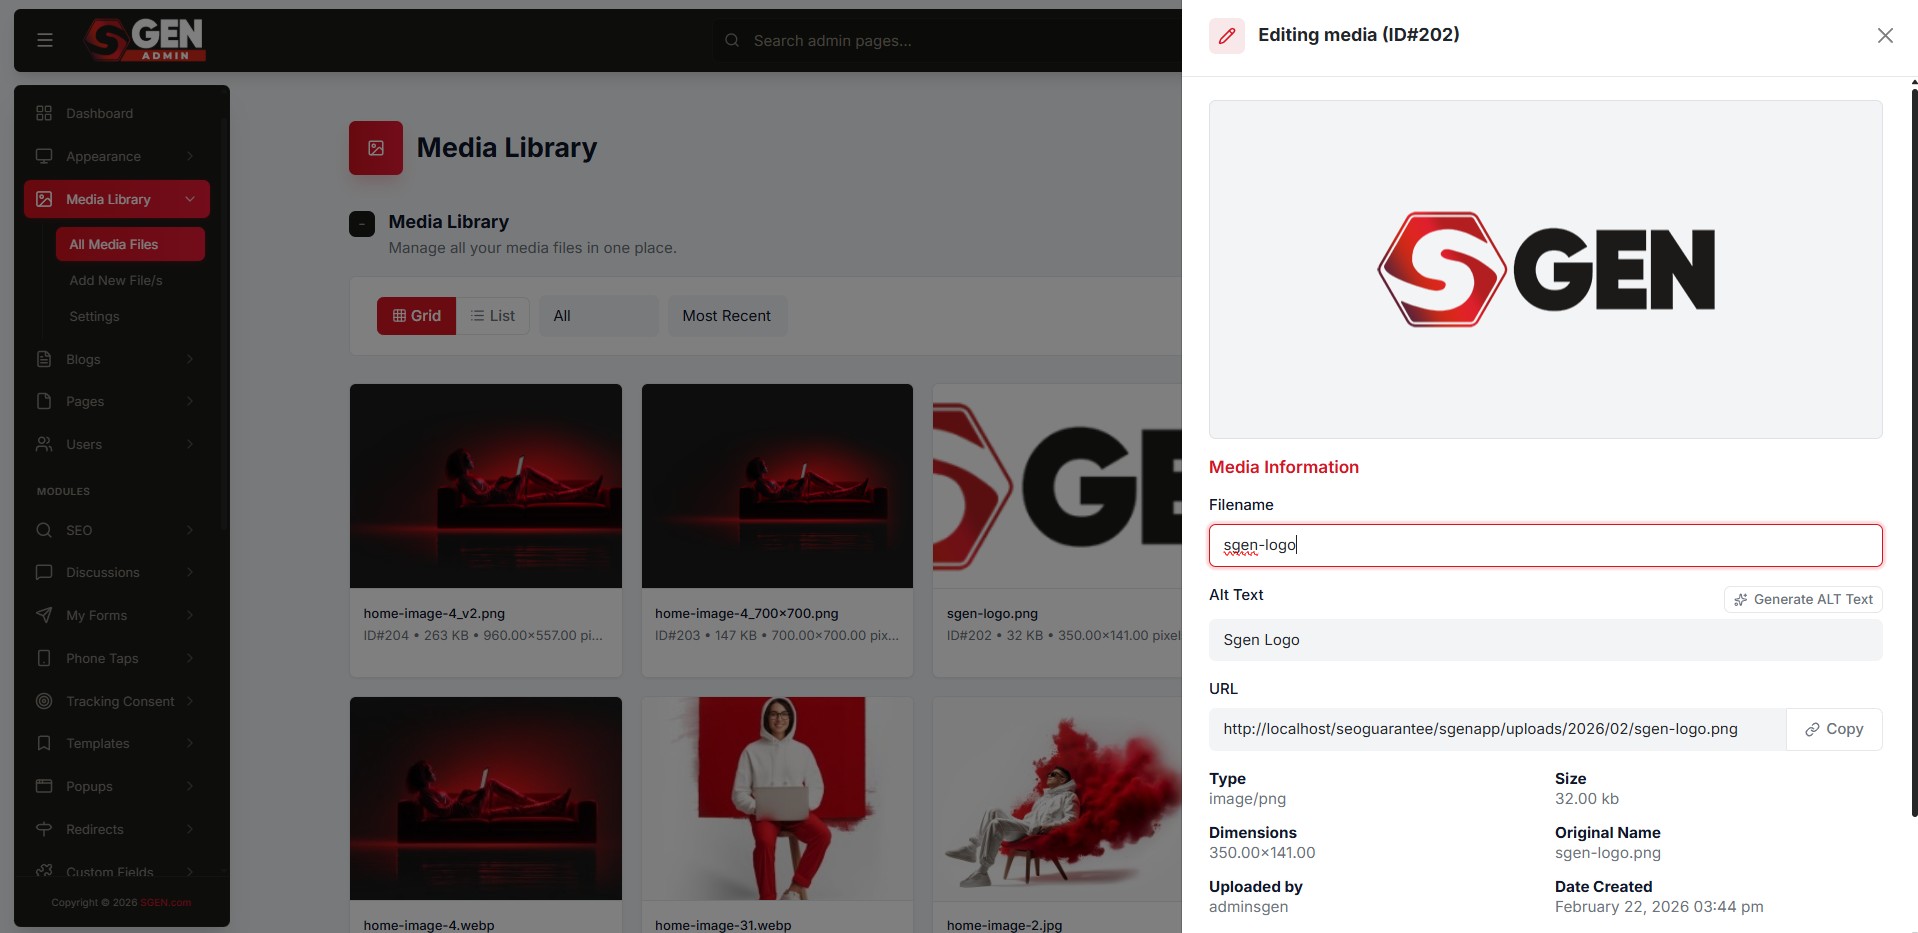Click the 350.00×141.00 Dimensions value
Viewport: 1918px width, 933px height.
click(x=1262, y=853)
